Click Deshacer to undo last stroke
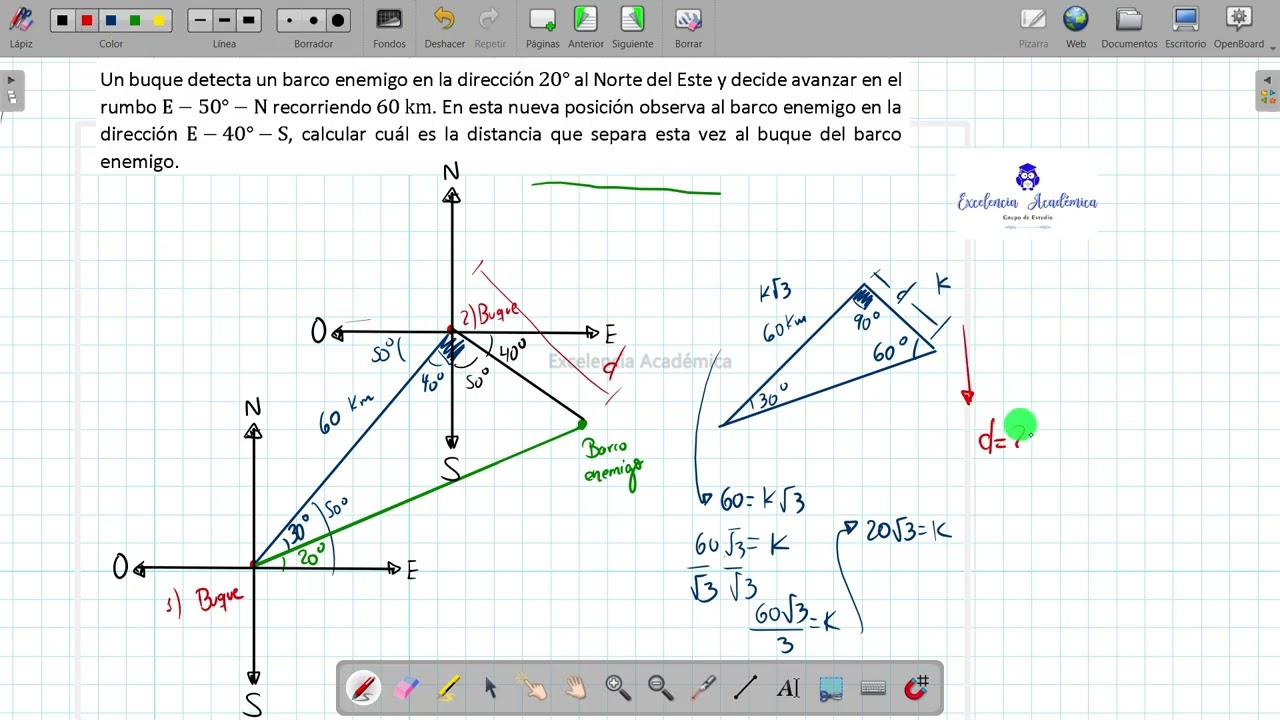 tap(444, 27)
